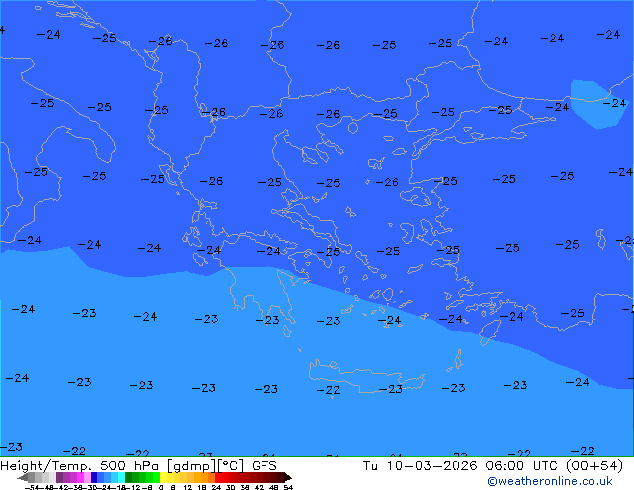Click the dark maroon right arrow end of legend
Viewport: 634px width, 490px height.
288,478
